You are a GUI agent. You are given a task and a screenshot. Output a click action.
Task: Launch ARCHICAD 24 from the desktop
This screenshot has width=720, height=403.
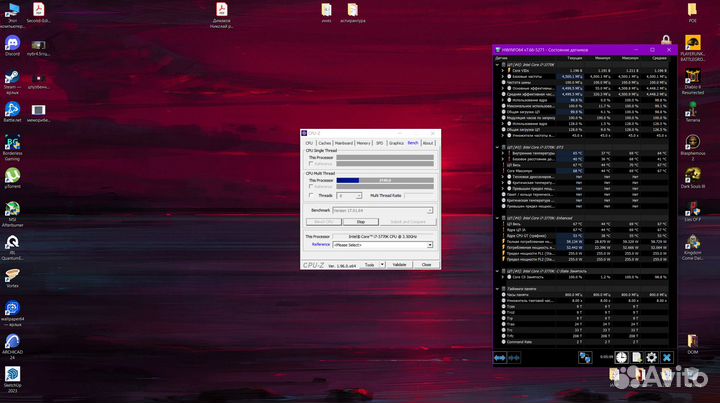(12, 347)
